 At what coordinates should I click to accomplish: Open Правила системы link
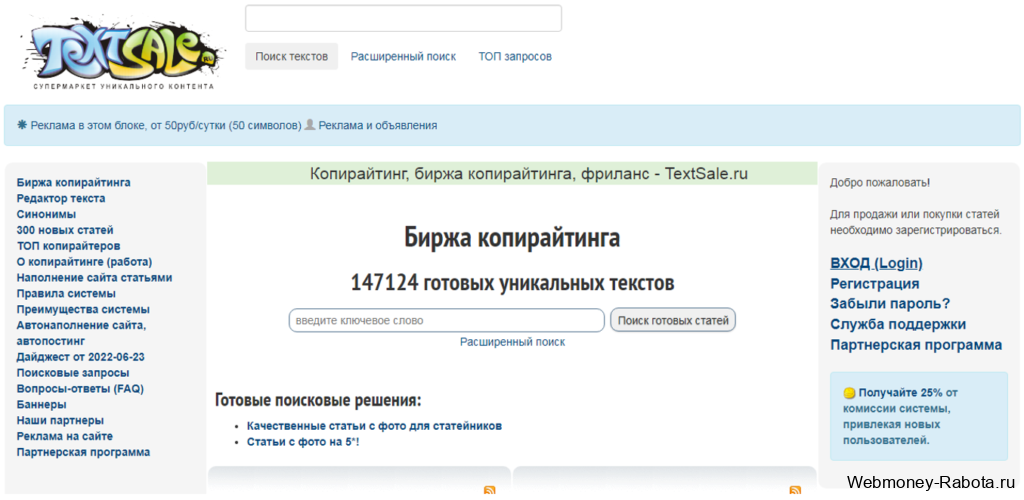pyautogui.click(x=67, y=294)
